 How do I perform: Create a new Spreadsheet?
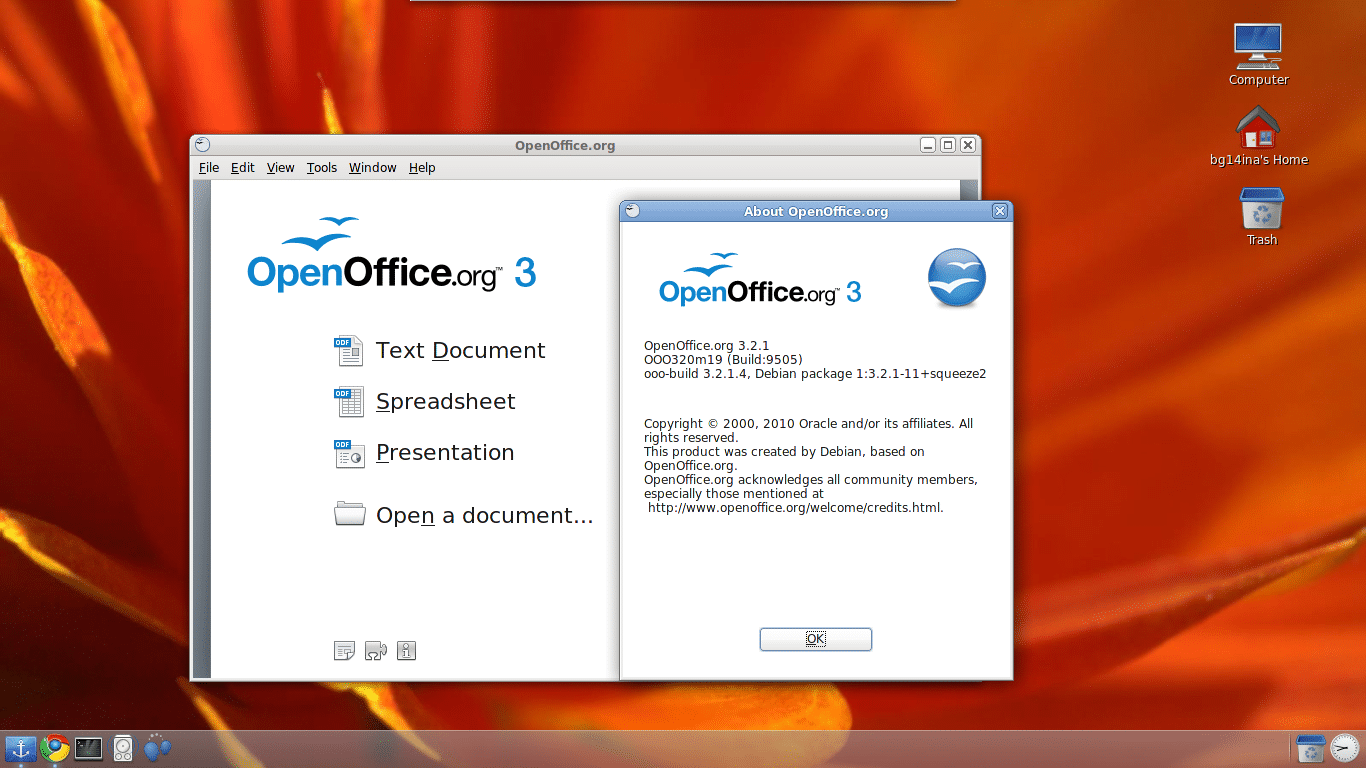(x=425, y=402)
